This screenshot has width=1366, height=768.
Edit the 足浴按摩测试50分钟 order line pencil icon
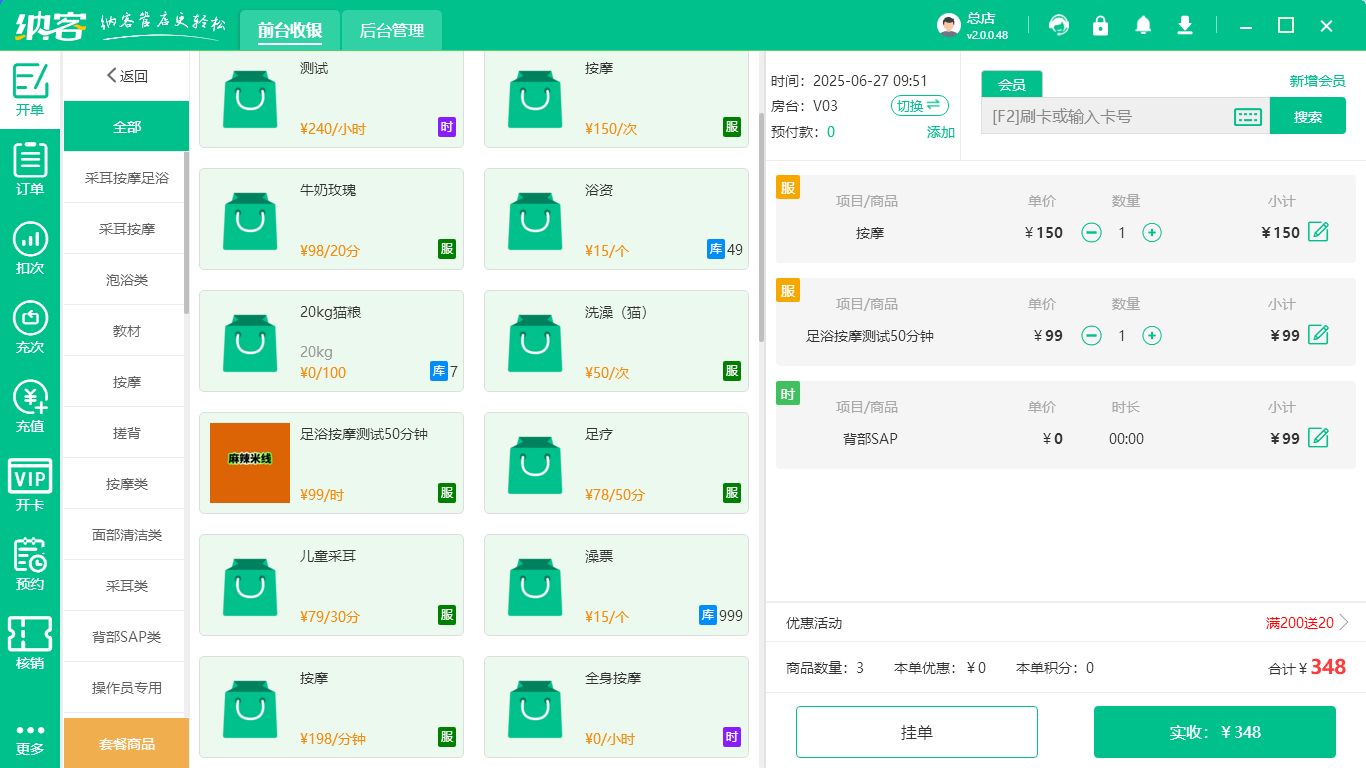1318,335
